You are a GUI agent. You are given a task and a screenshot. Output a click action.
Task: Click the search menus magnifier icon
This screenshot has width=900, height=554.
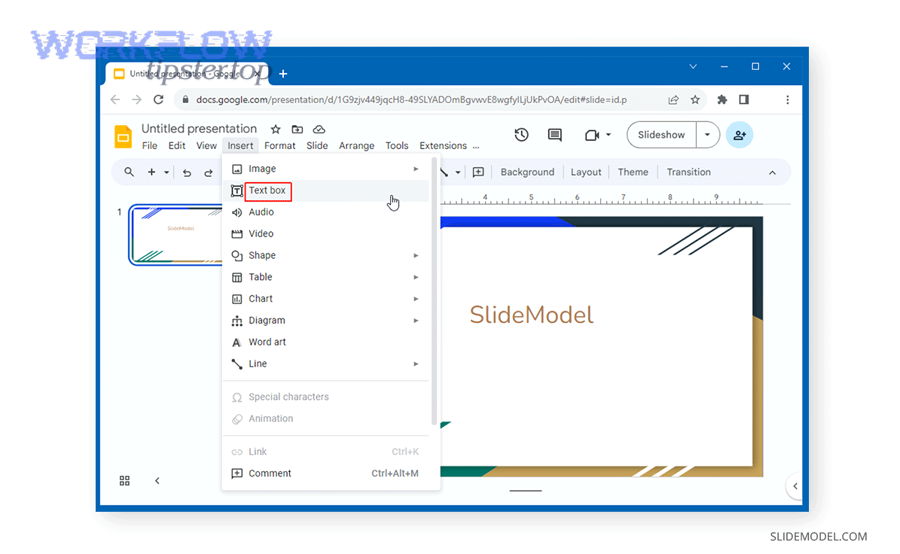click(x=129, y=172)
